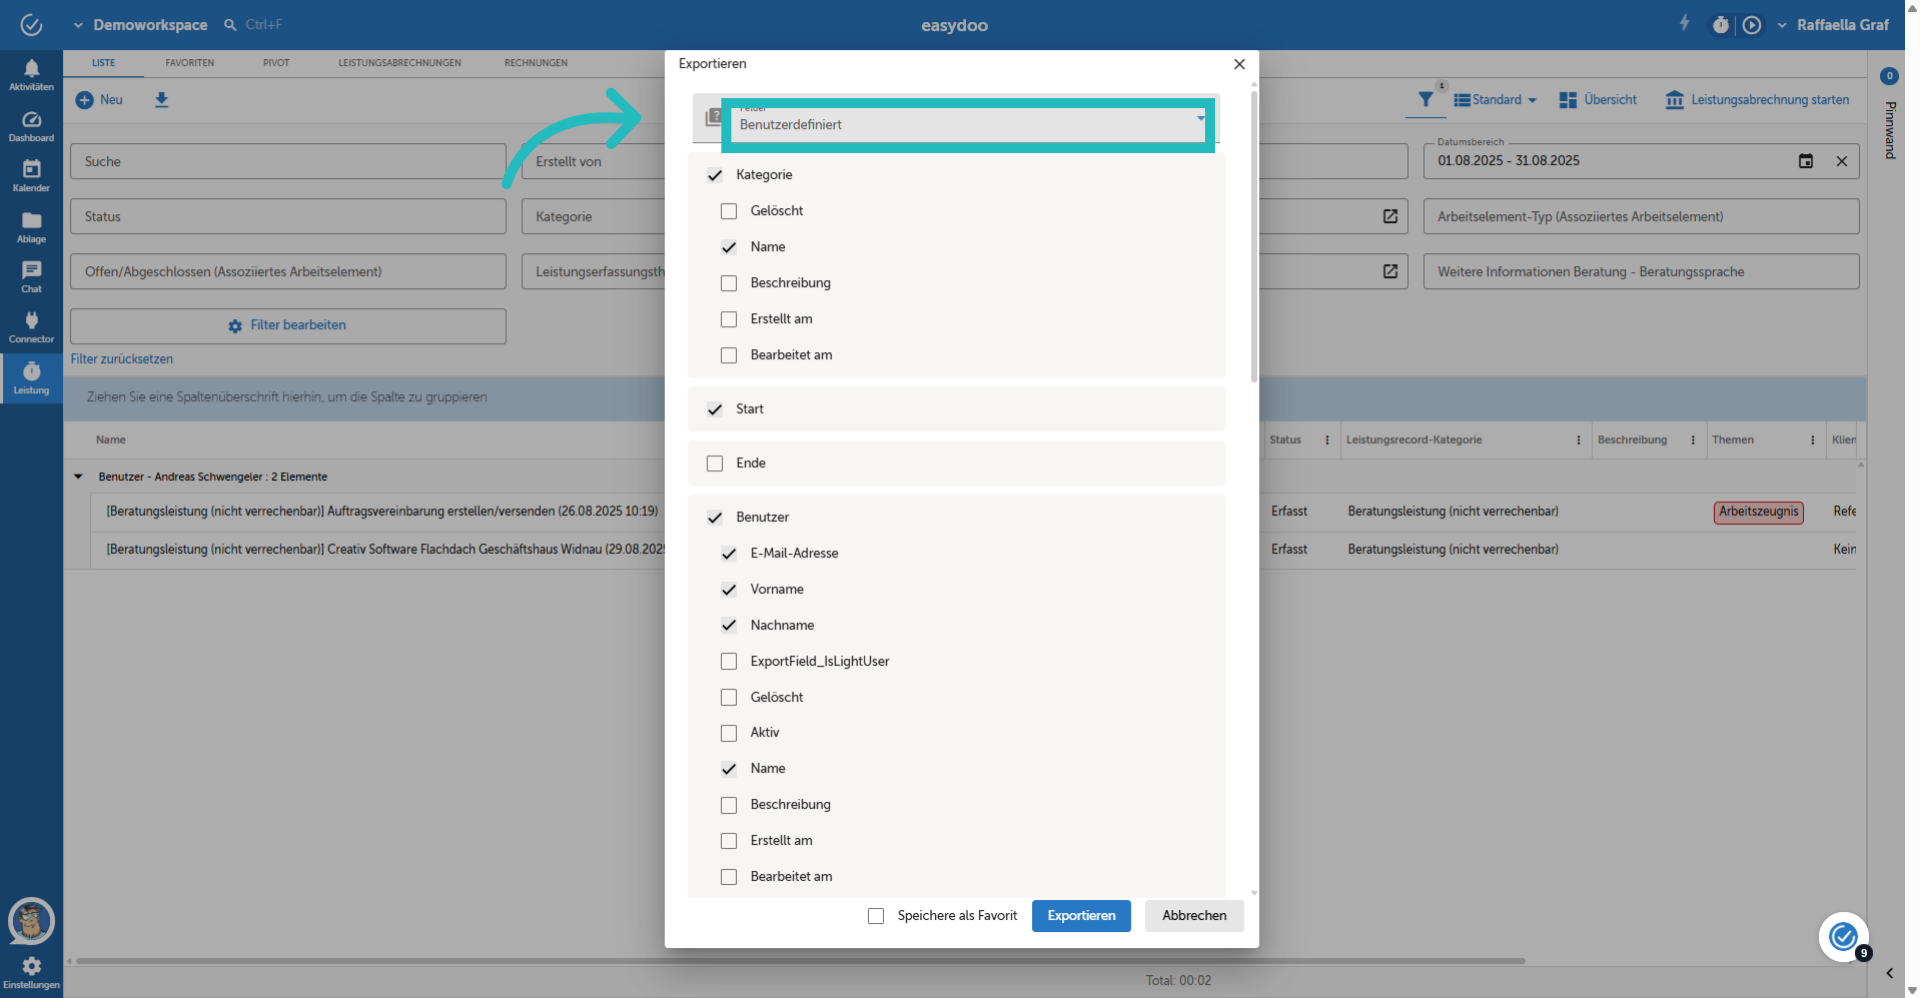Open the Kalender sidebar icon
The height and width of the screenshot is (998, 1920).
point(31,169)
